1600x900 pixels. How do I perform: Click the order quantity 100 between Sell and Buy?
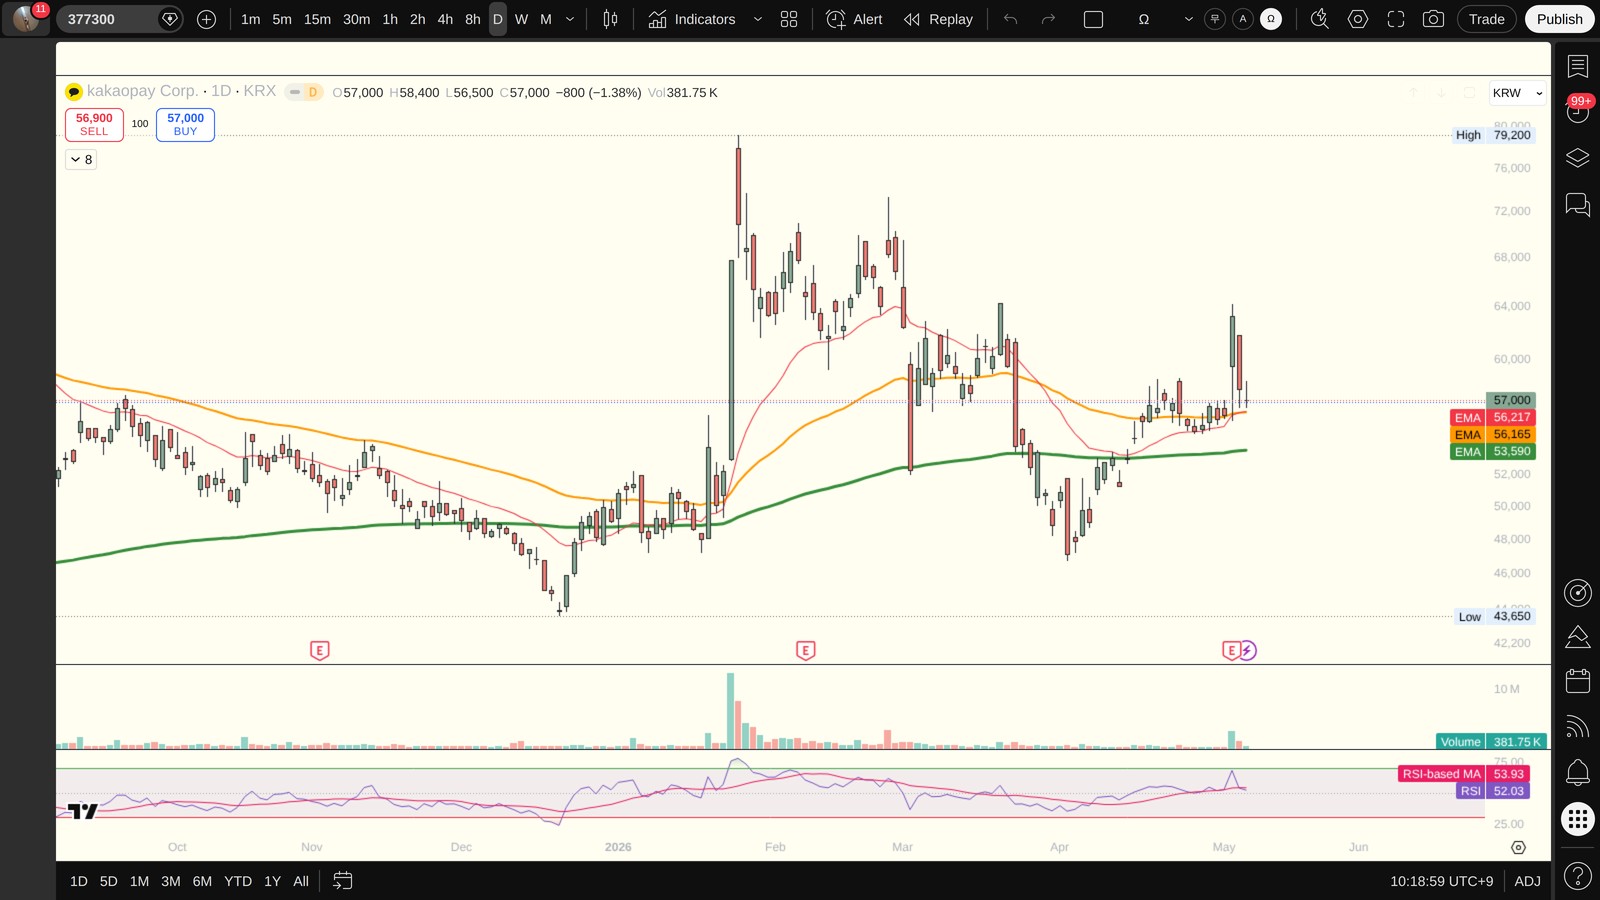click(140, 124)
